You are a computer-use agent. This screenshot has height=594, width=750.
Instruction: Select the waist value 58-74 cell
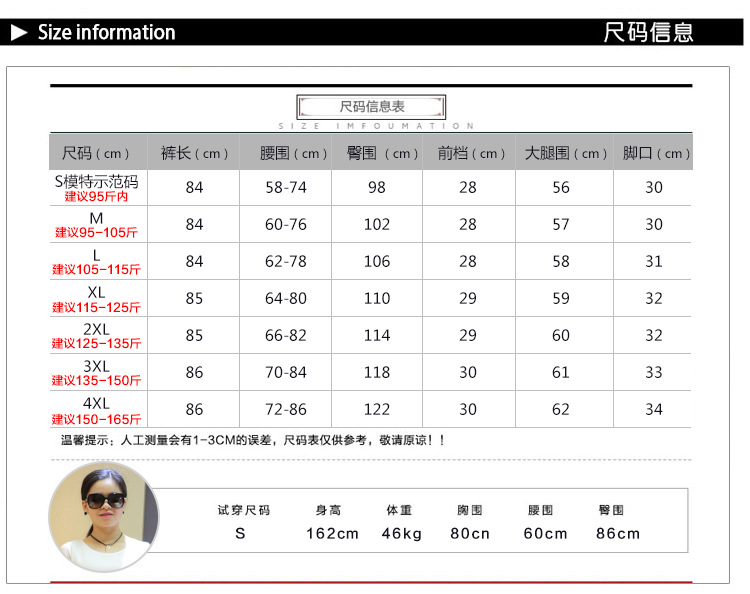pyautogui.click(x=286, y=188)
